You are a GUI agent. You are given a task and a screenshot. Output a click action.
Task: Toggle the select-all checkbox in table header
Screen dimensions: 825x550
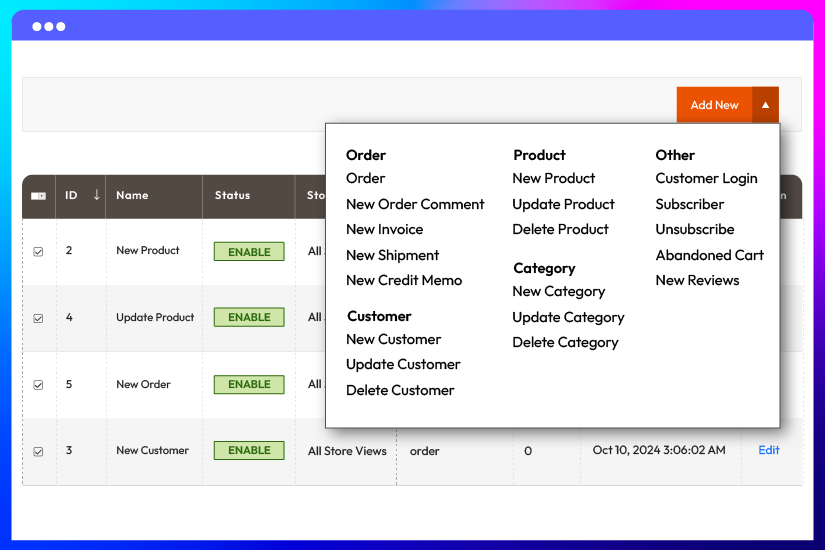pos(38,196)
